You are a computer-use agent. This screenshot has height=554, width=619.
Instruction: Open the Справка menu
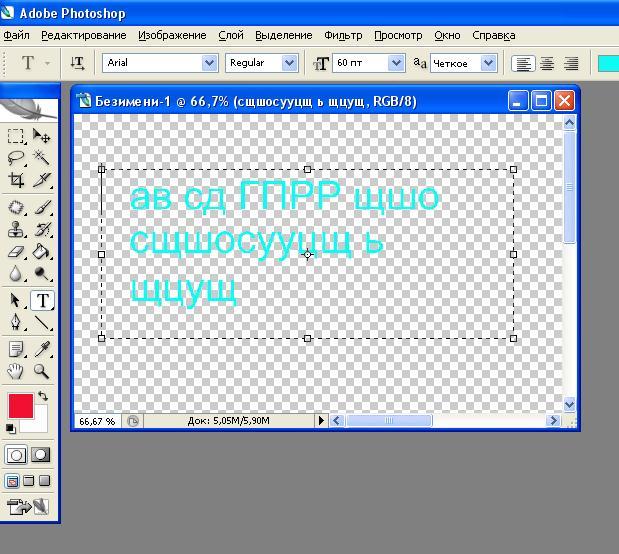pos(493,36)
